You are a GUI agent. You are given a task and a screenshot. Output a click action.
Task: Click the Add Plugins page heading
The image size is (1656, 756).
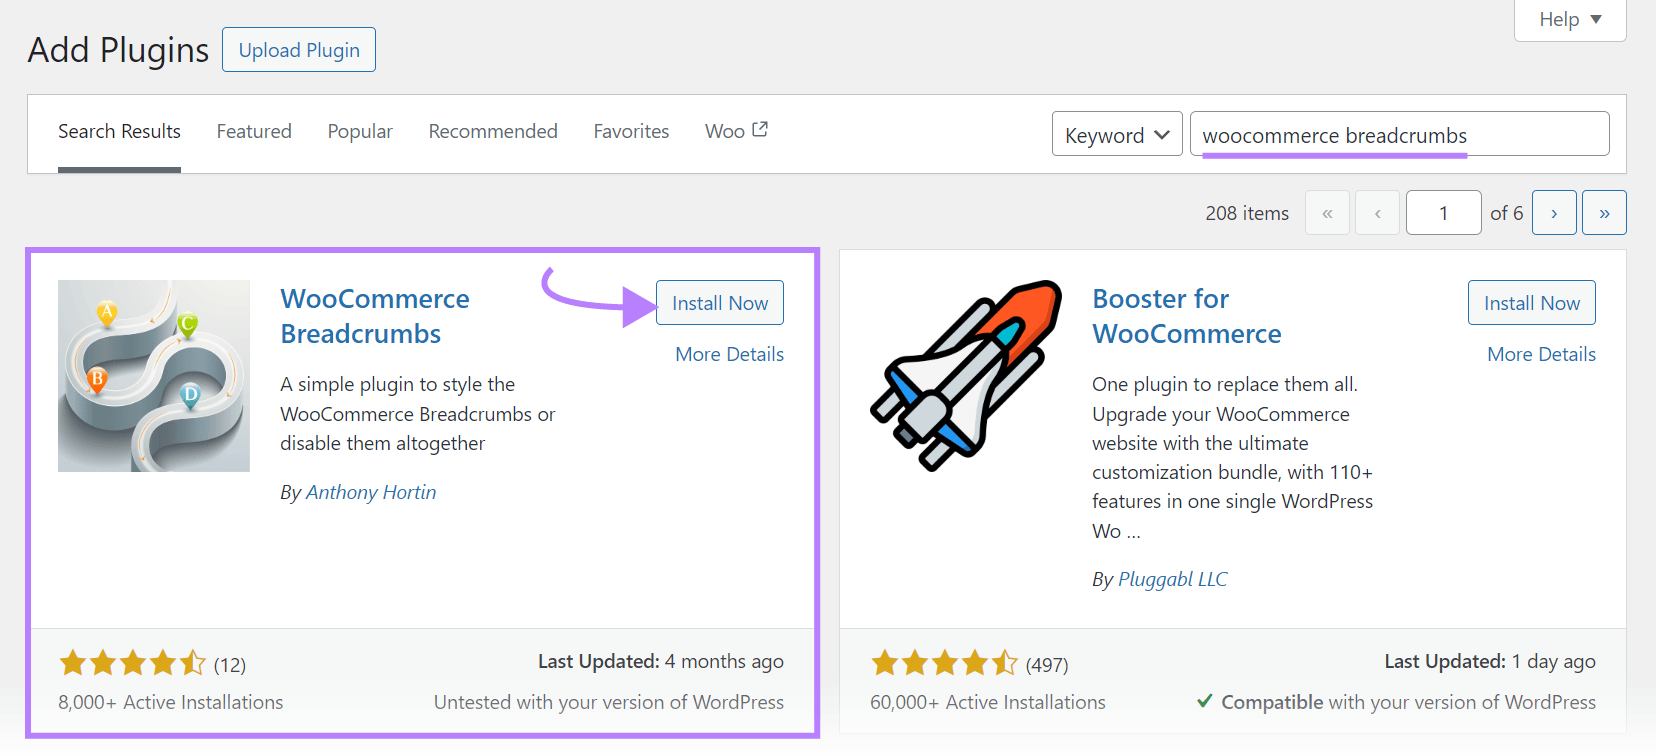point(118,50)
